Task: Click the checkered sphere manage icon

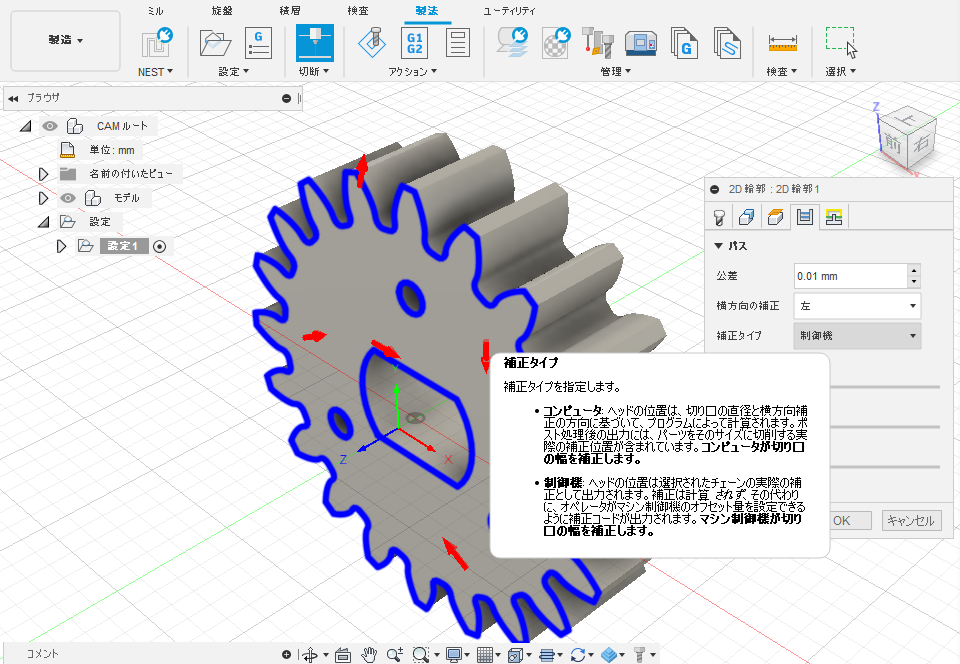Action: point(555,43)
